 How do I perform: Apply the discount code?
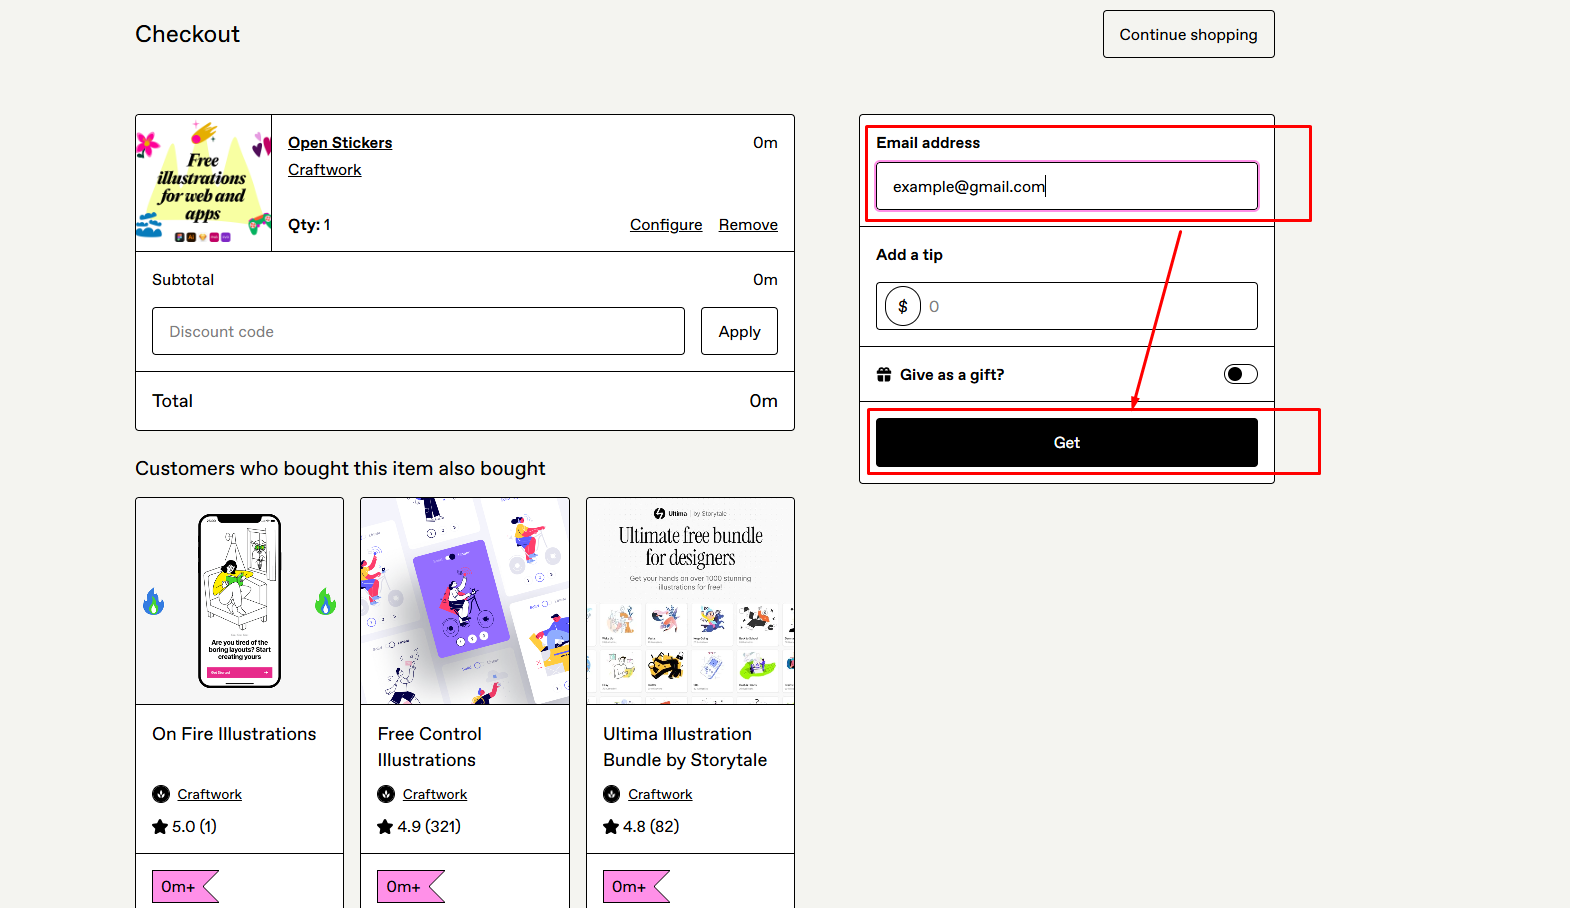click(740, 331)
